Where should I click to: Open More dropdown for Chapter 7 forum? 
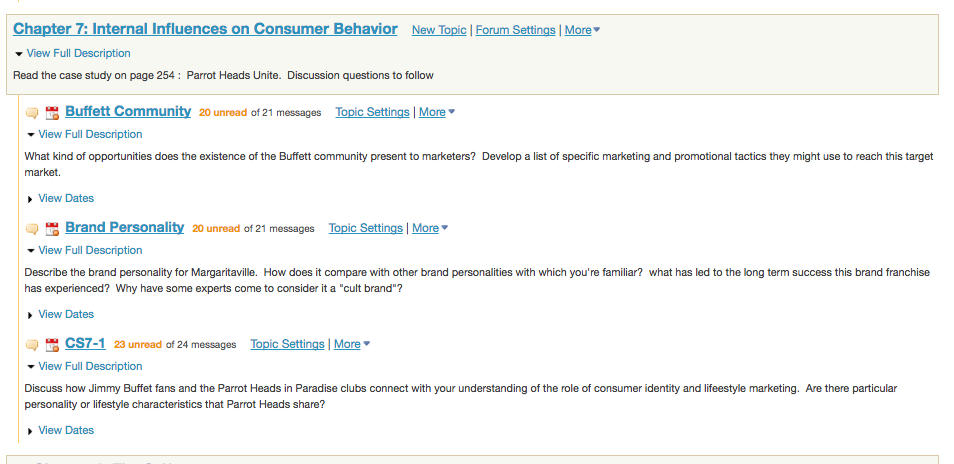point(582,30)
